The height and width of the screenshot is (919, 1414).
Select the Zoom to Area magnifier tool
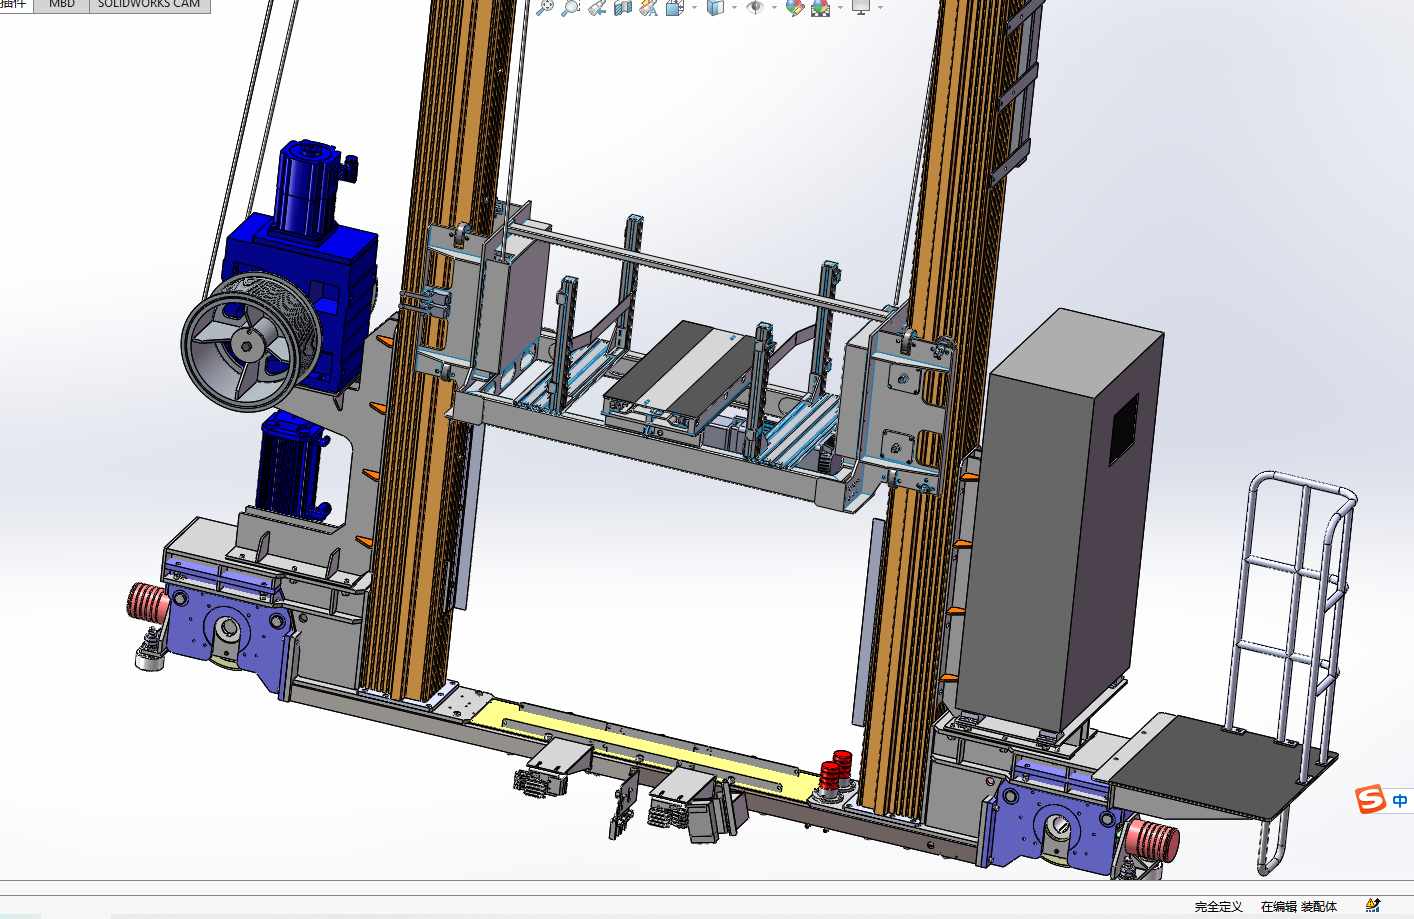[x=570, y=6]
